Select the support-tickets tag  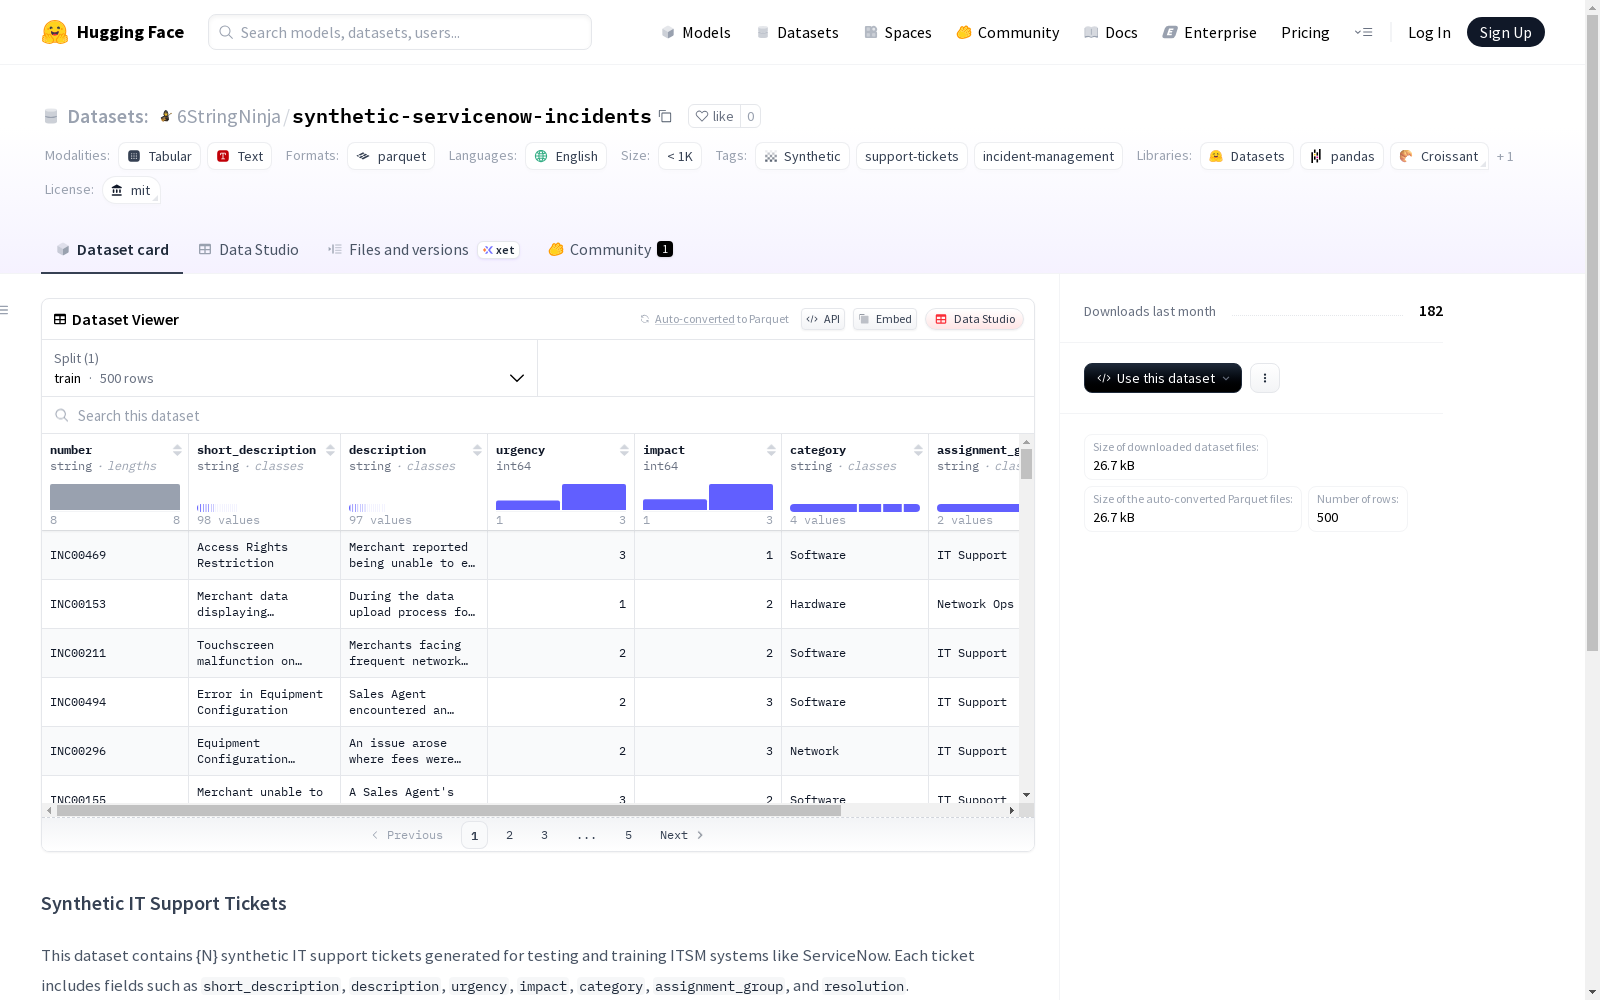(912, 156)
